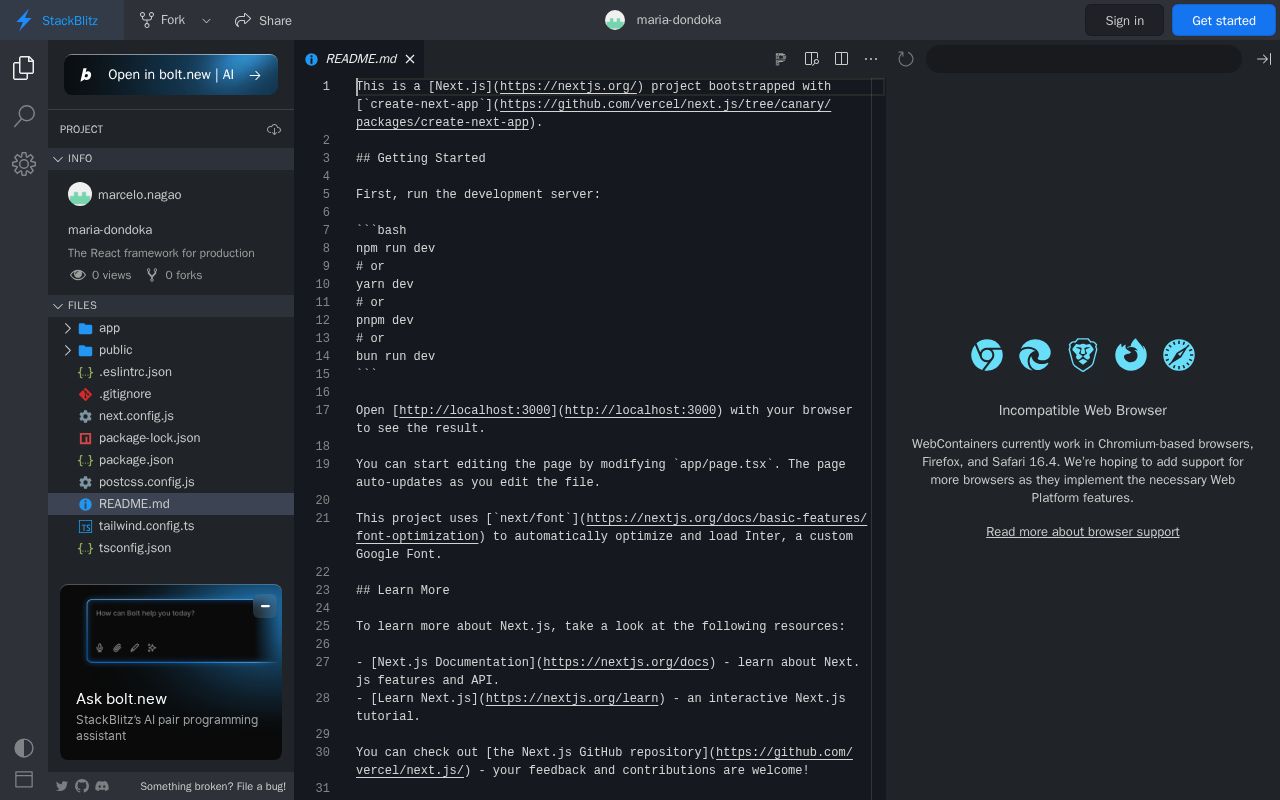Open the Fork options dropdown arrow
Image resolution: width=1280 pixels, height=800 pixels.
[x=207, y=20]
